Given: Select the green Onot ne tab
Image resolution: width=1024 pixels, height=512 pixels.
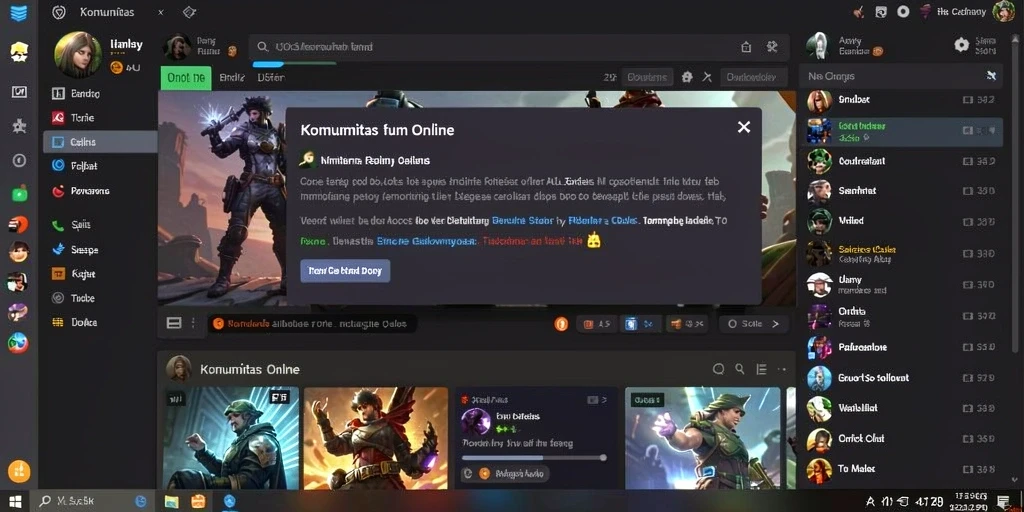Looking at the screenshot, I should click(x=186, y=77).
